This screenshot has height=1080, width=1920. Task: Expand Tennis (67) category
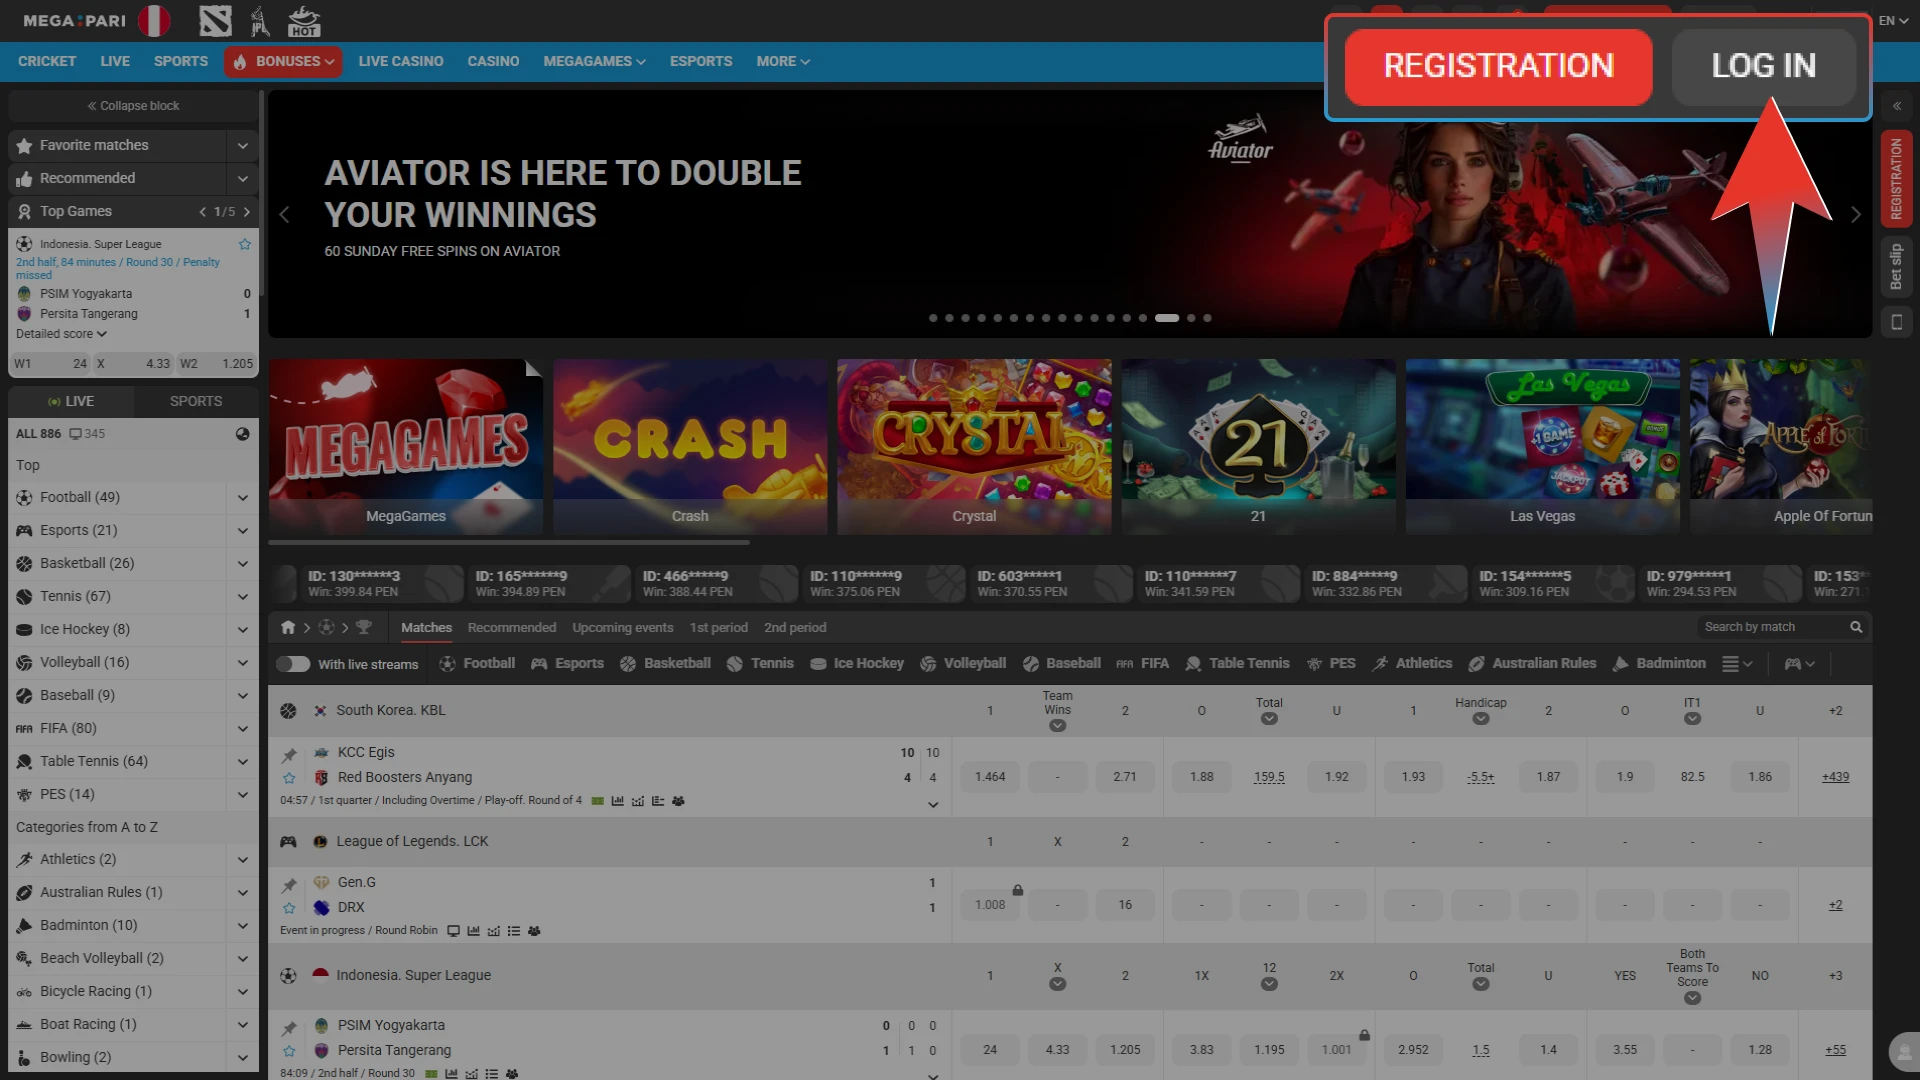pos(242,597)
